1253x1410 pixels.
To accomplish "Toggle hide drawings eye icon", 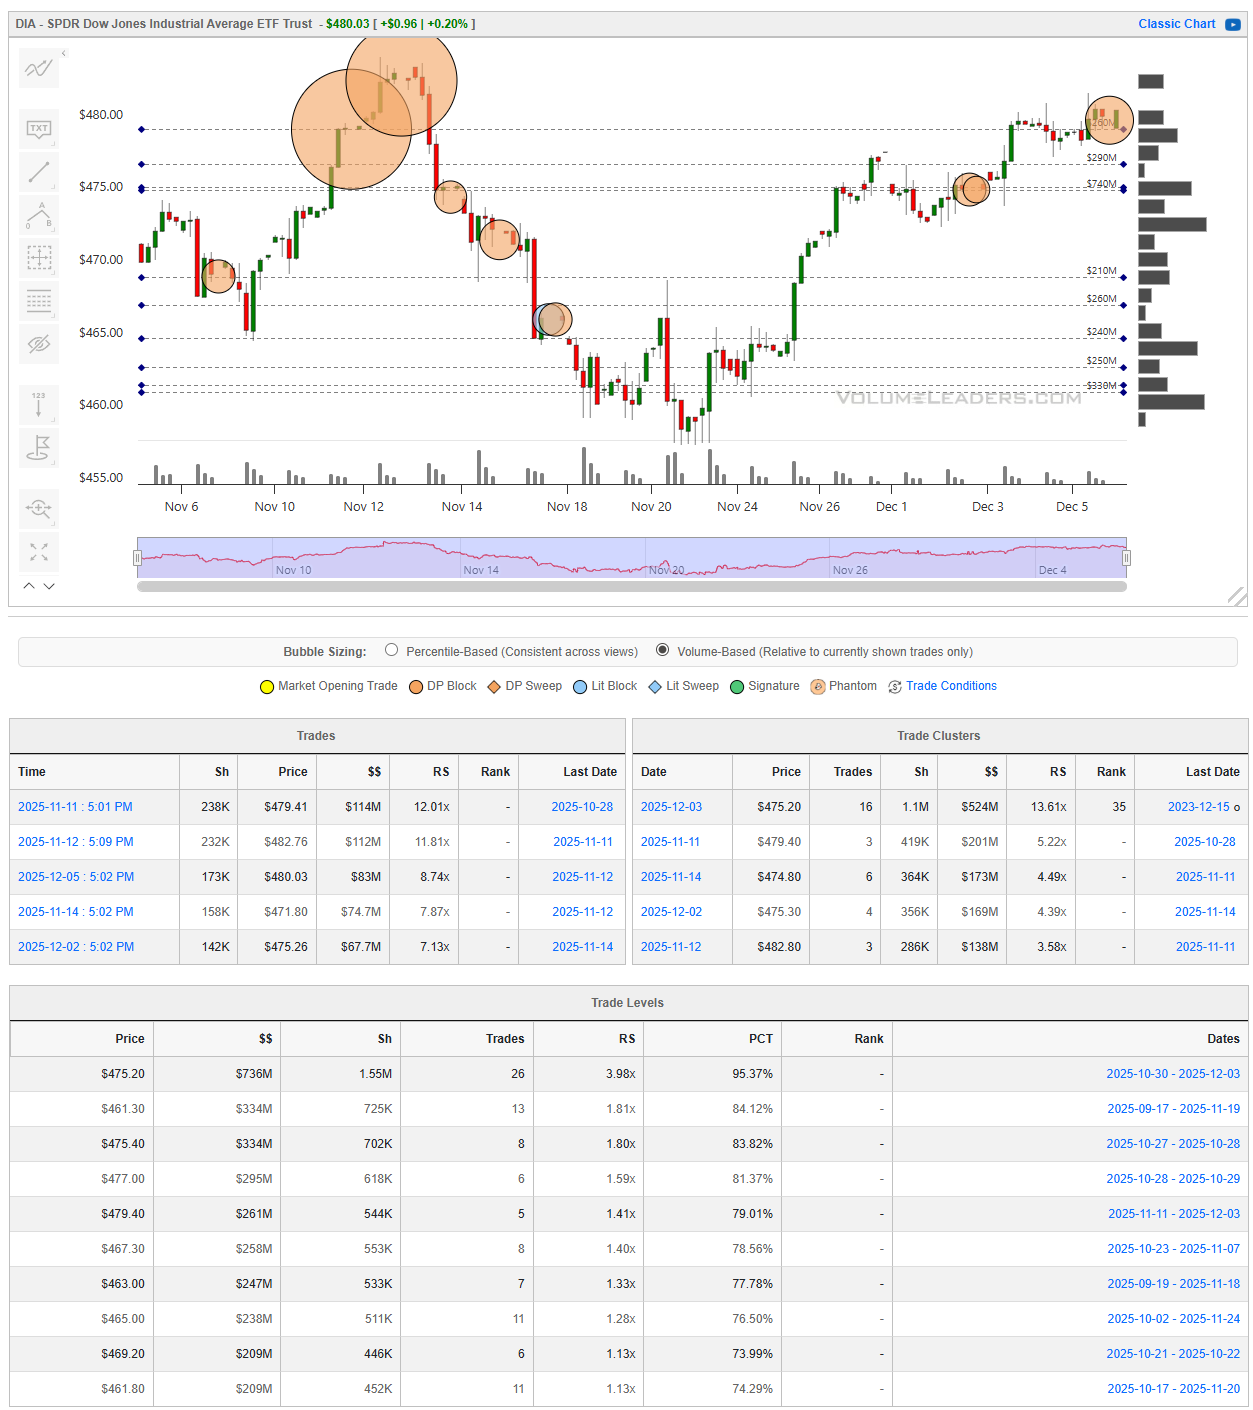I will tap(39, 344).
